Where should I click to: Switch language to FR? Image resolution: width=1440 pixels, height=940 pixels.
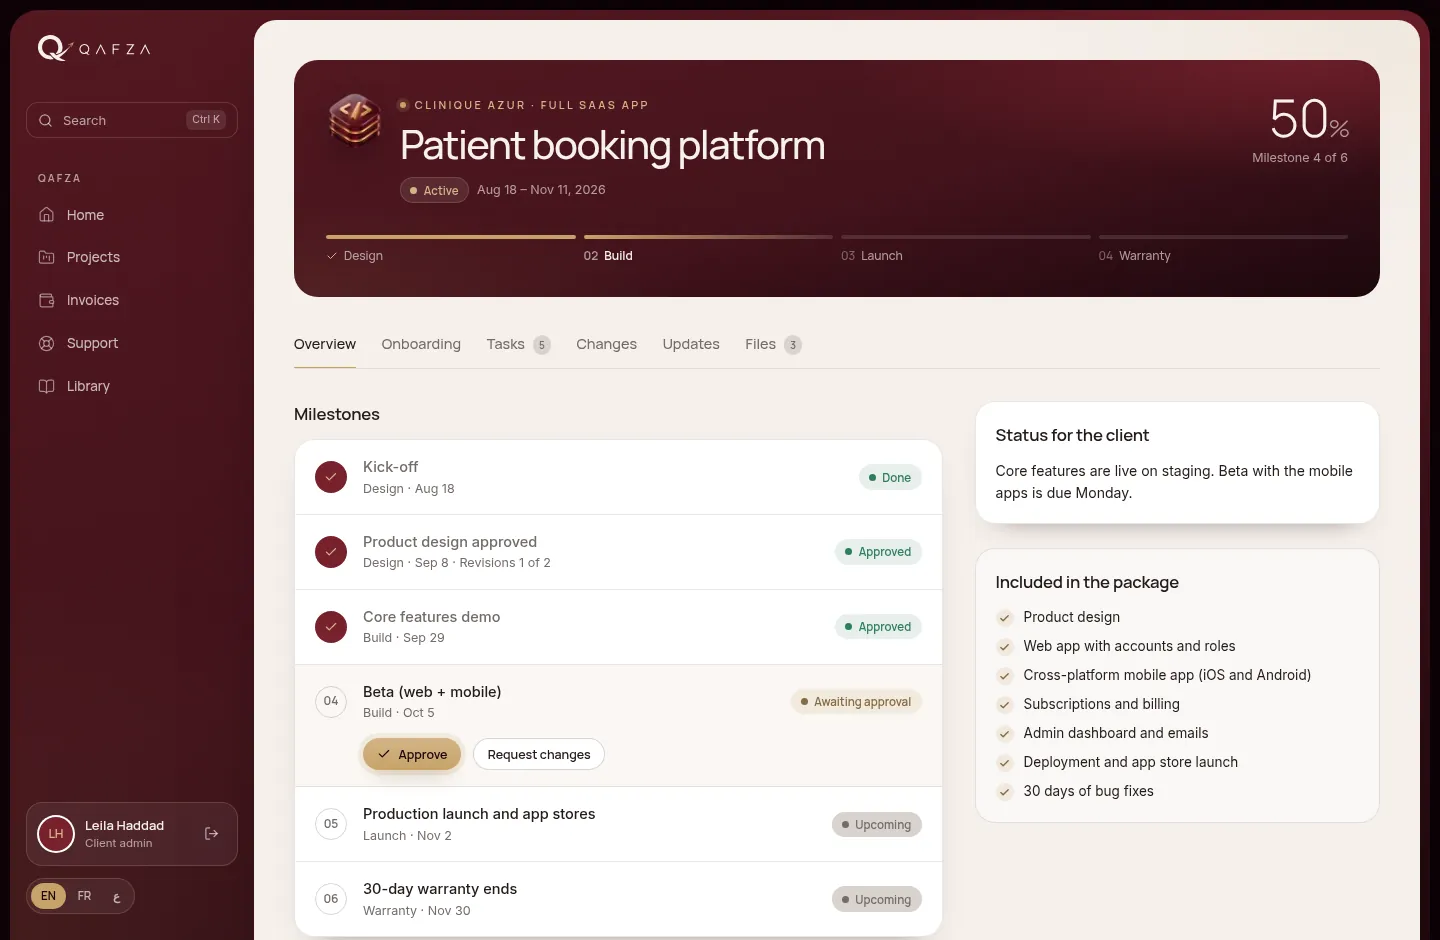(x=84, y=896)
